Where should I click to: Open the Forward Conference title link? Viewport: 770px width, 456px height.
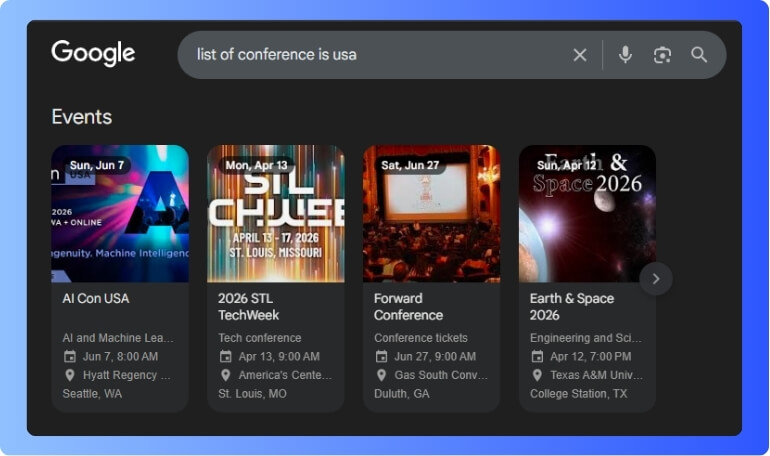point(409,307)
